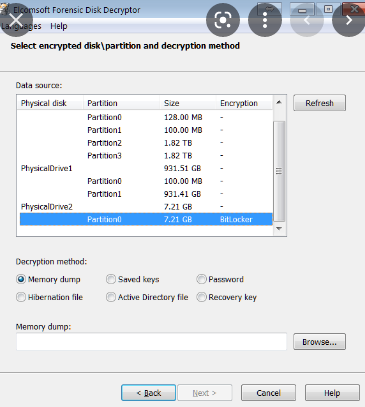Open the Languages menu

21,26
